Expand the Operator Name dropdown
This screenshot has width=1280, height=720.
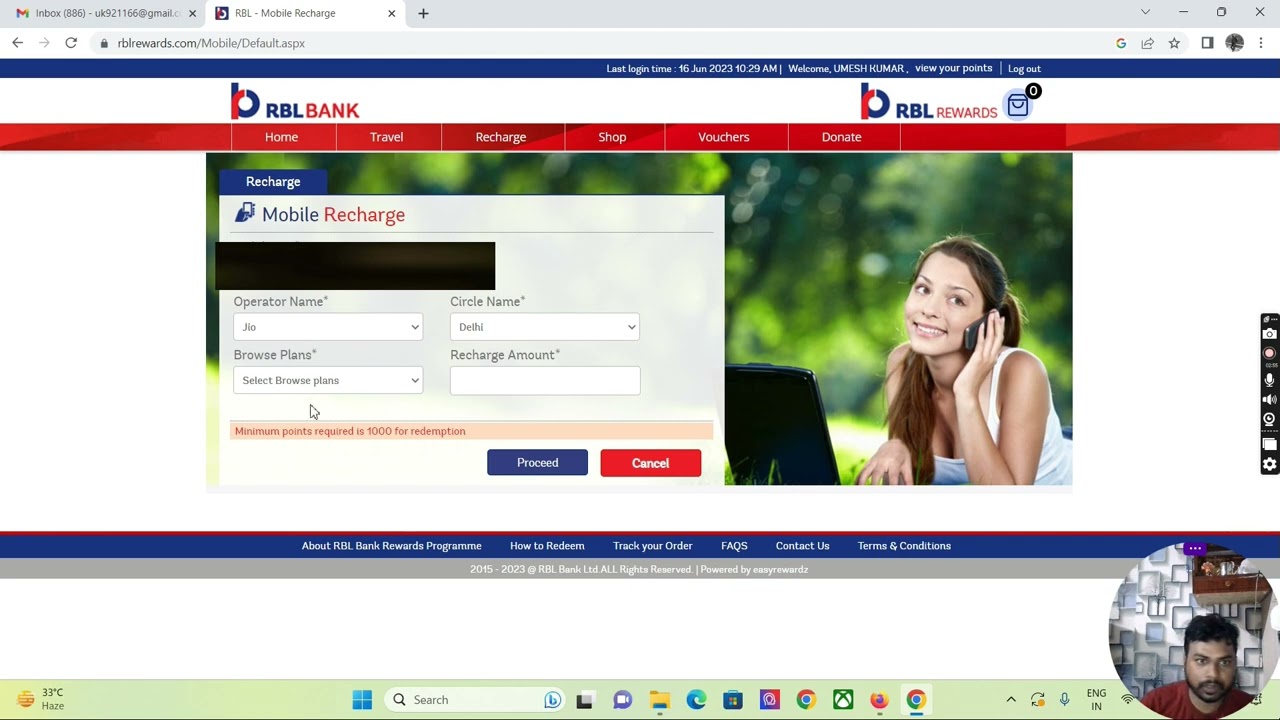pyautogui.click(x=328, y=327)
